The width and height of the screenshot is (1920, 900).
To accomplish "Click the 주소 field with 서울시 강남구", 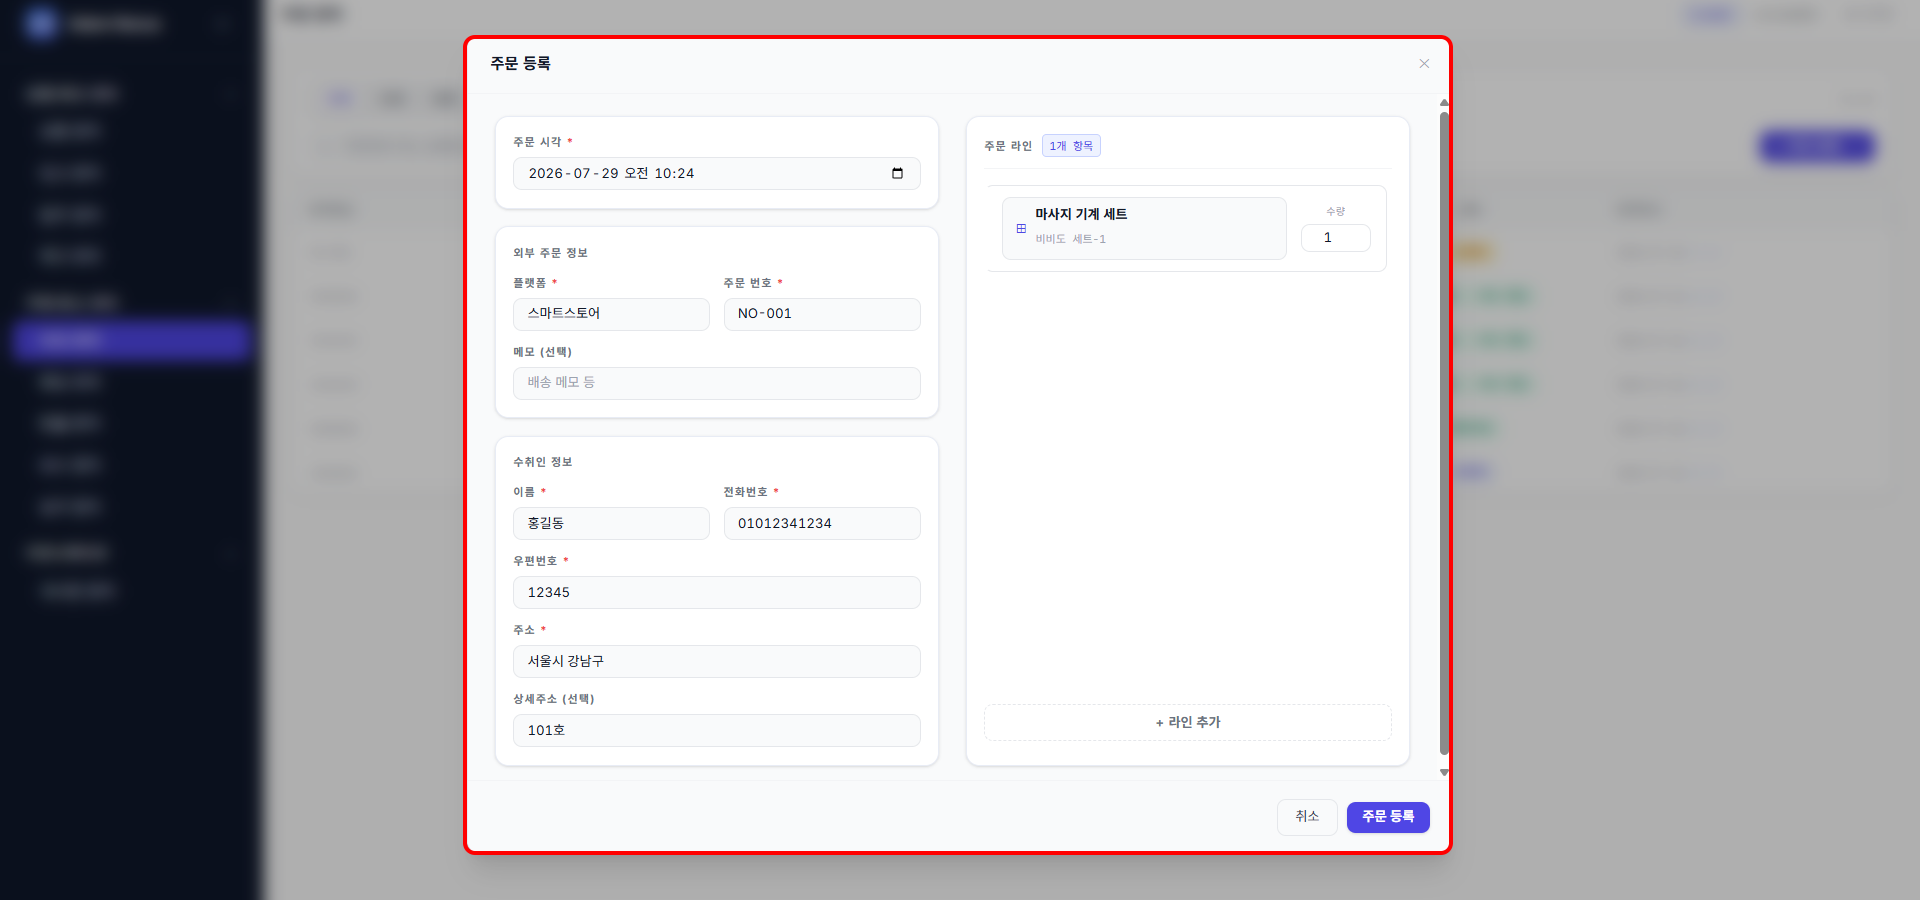I will [716, 661].
